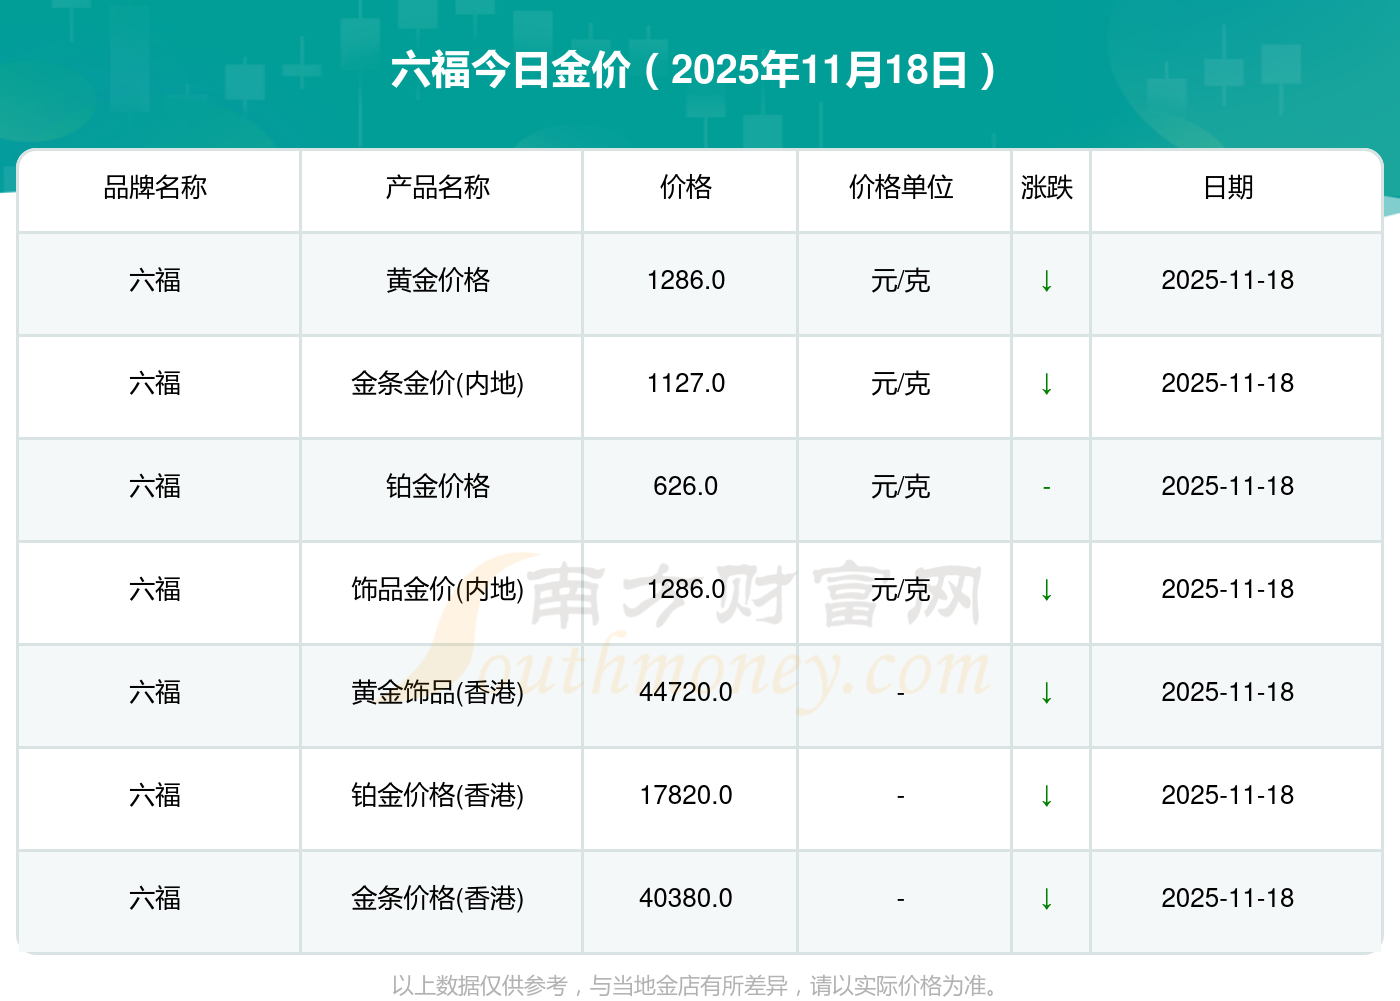This screenshot has width=1400, height=1001.
Task: Click date 2025-11-18 in the 金条金价(内地) row
Action: 1228,383
